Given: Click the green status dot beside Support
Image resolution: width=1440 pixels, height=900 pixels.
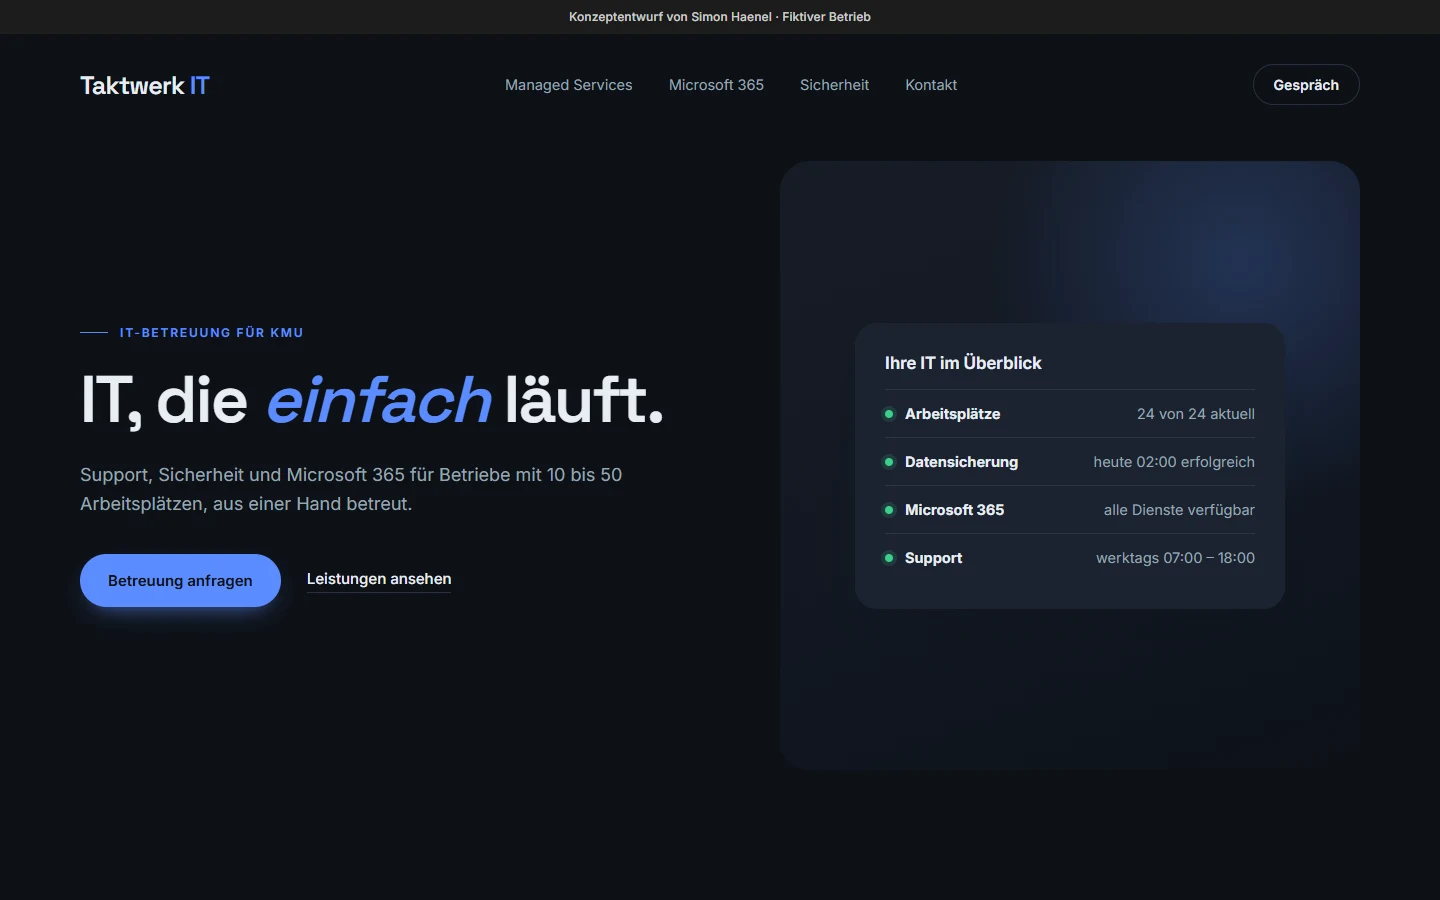Looking at the screenshot, I should 889,558.
